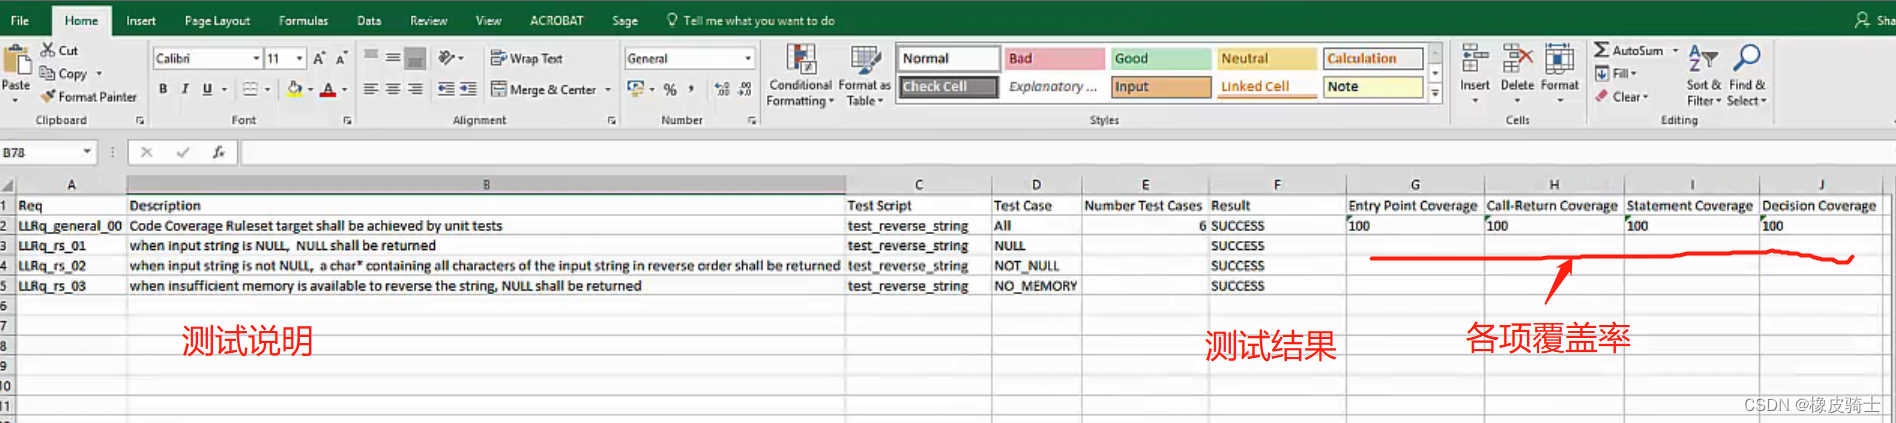Click the Paste clipboard icon

16,59
